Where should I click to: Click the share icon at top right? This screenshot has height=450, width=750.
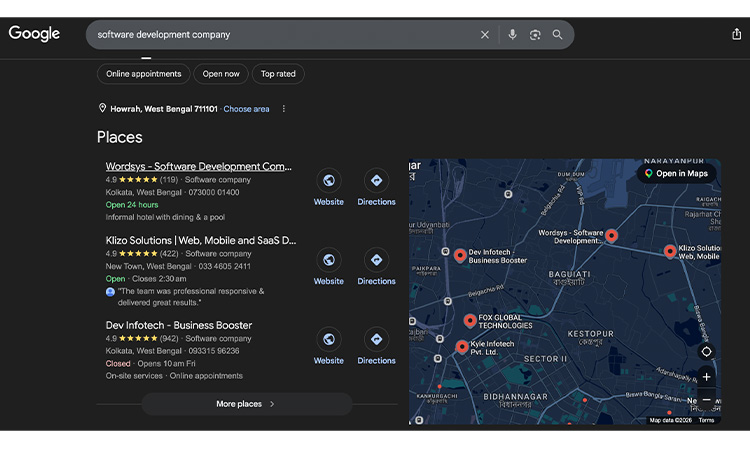pos(737,34)
